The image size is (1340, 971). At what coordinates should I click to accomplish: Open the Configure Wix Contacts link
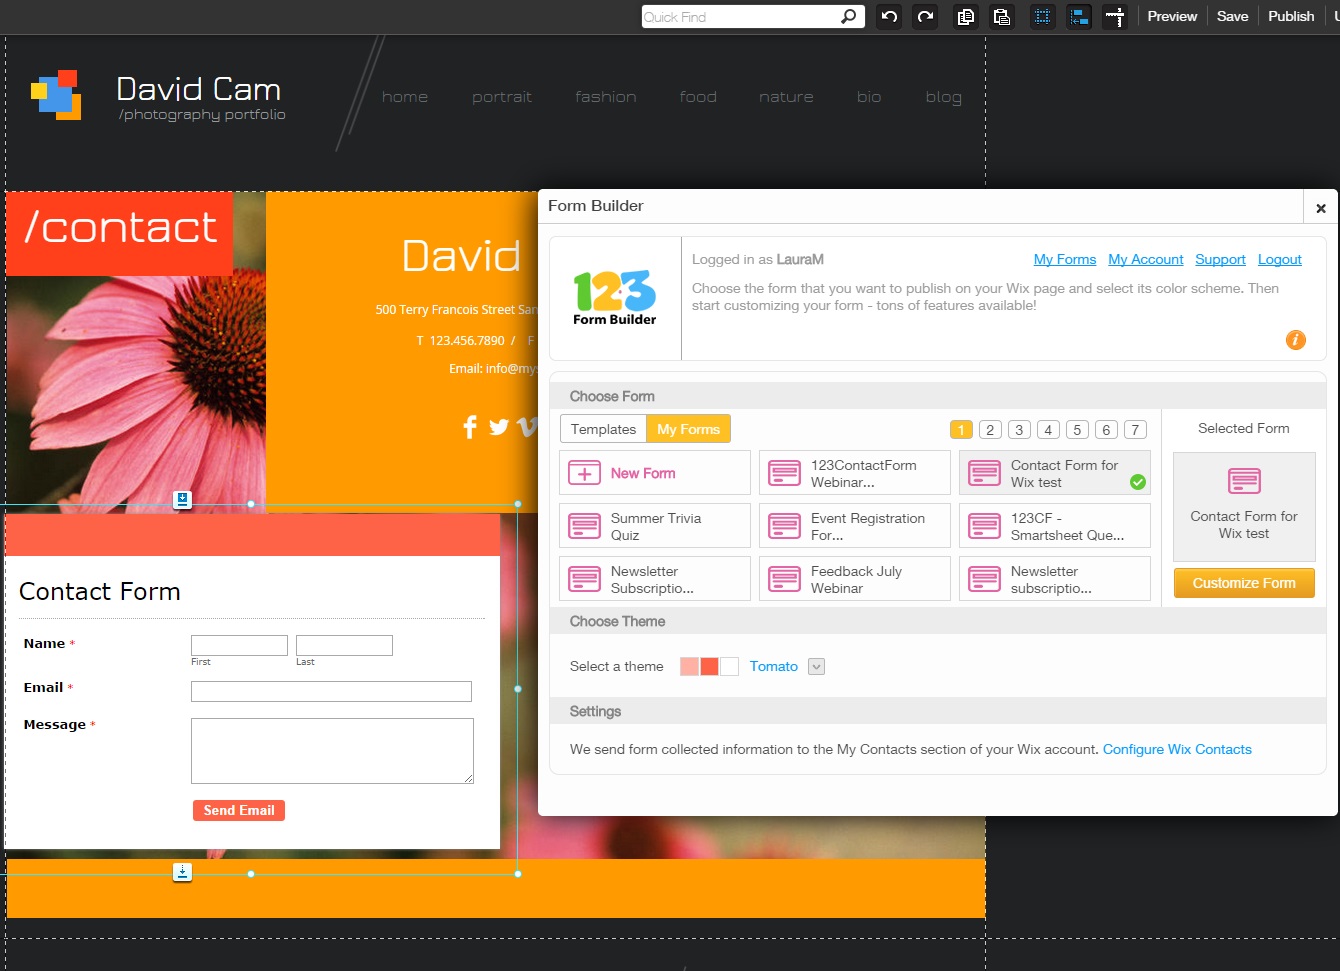[x=1177, y=749]
